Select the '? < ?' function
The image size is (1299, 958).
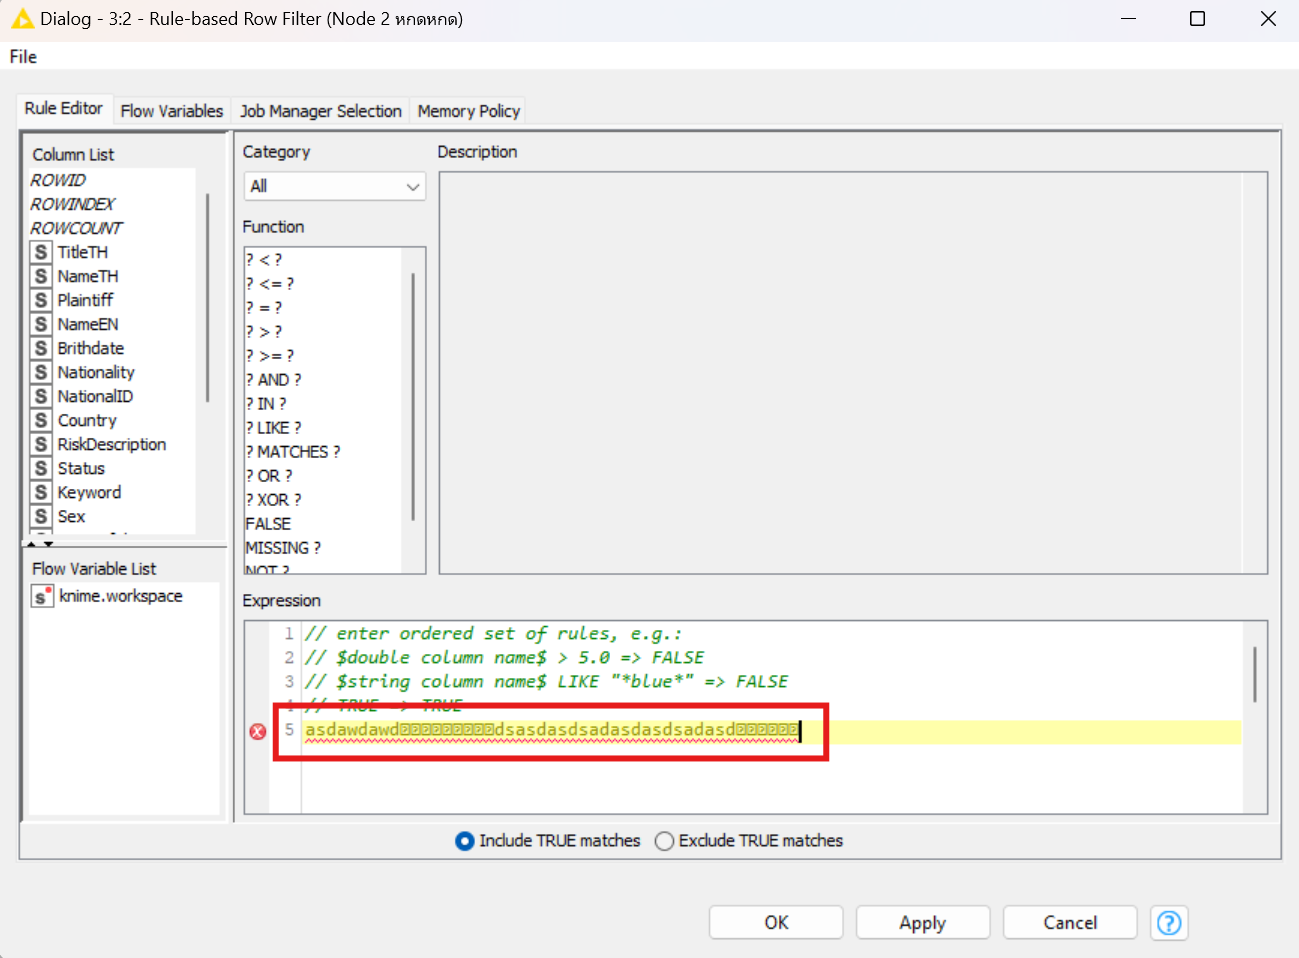coord(264,260)
